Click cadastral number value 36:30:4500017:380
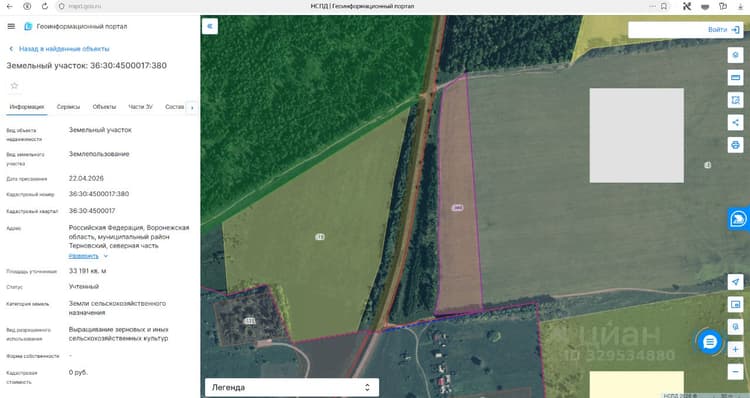The height and width of the screenshot is (398, 750). pyautogui.click(x=99, y=194)
